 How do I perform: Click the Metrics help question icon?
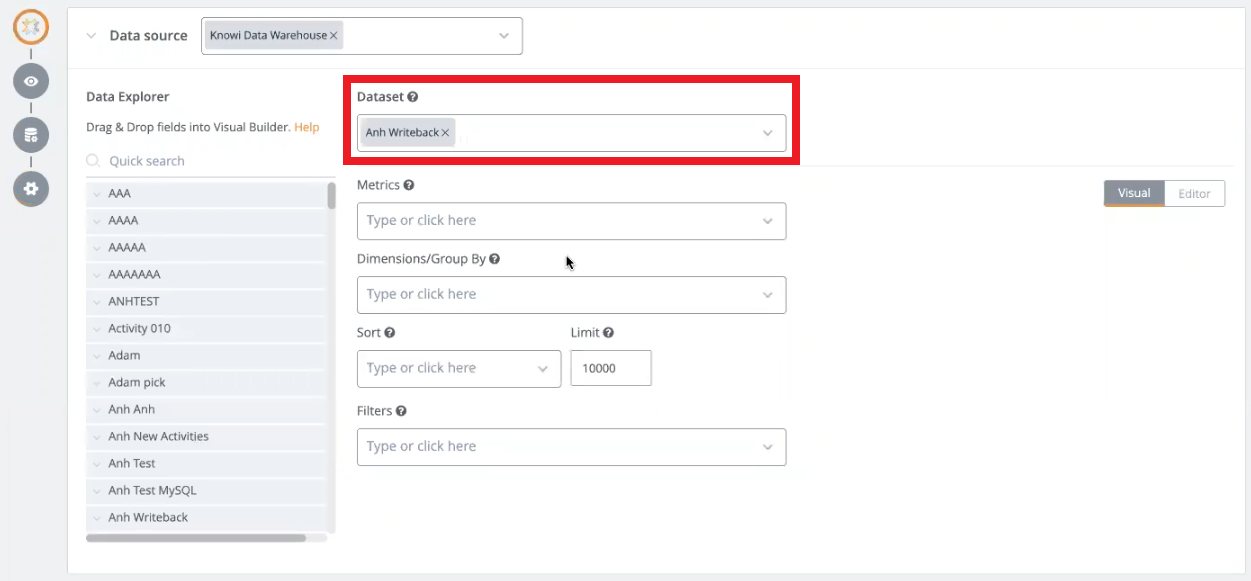click(x=409, y=185)
